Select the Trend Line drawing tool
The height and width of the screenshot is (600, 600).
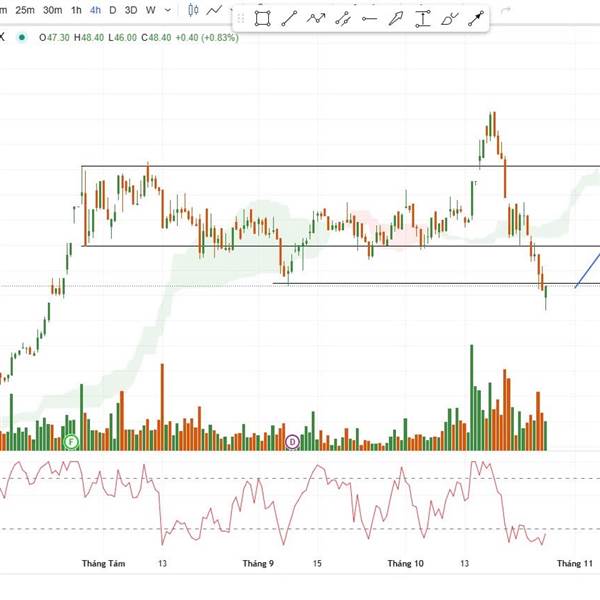290,18
